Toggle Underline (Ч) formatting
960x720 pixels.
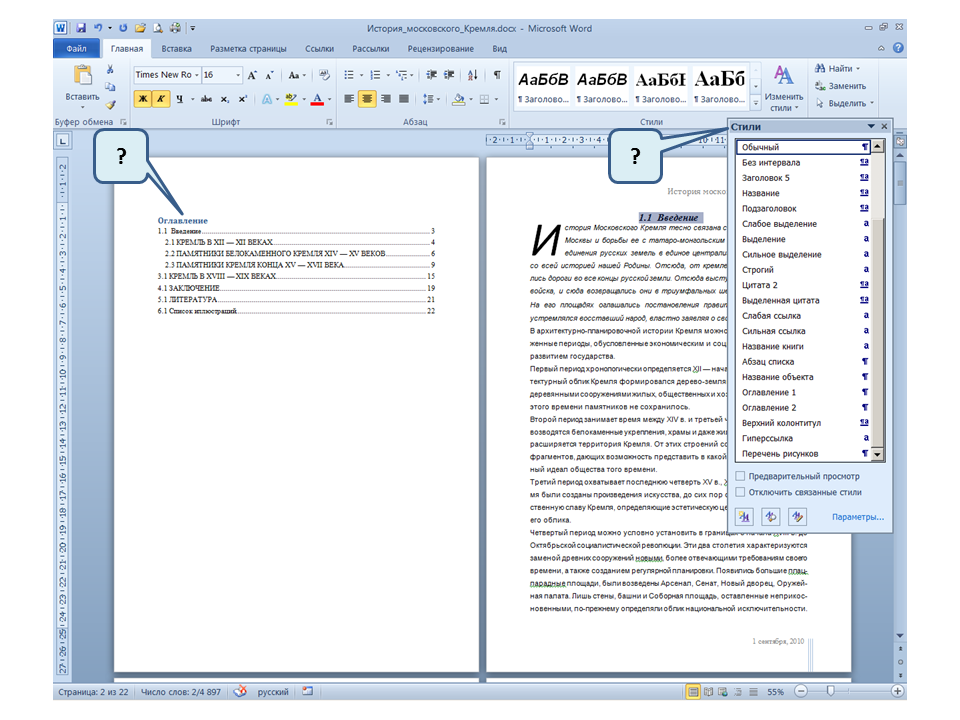[x=179, y=99]
